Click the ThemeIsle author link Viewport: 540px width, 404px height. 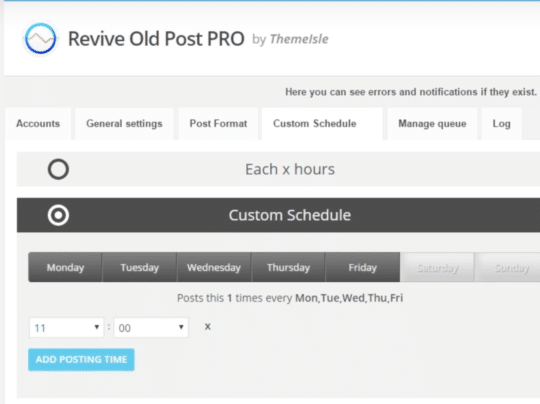click(x=299, y=39)
